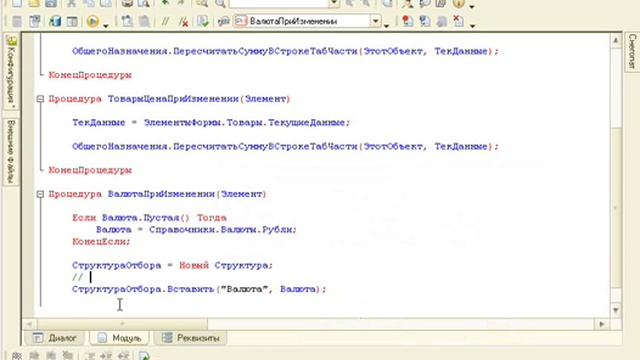This screenshot has width=640, height=360.
Task: Click the horizontal scrollbar left arrow
Action: click(x=29, y=324)
